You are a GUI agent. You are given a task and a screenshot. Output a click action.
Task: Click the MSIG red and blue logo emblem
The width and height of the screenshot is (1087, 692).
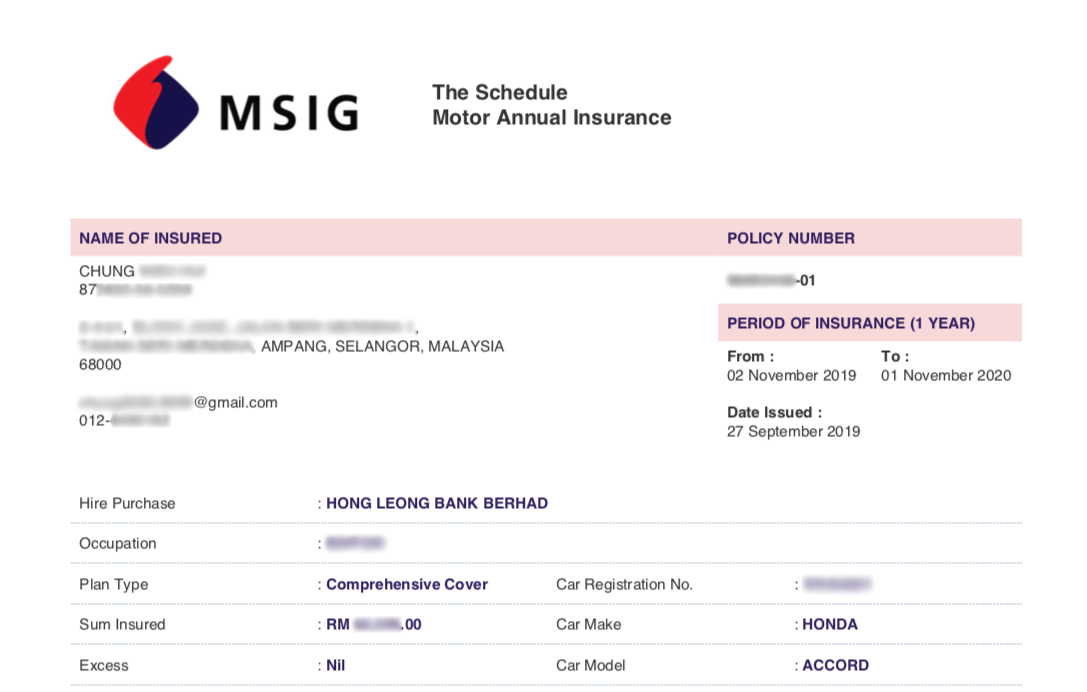point(156,103)
